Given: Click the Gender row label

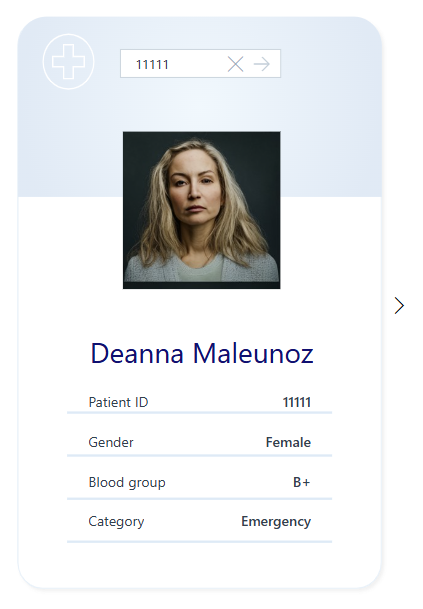Looking at the screenshot, I should click(111, 442).
